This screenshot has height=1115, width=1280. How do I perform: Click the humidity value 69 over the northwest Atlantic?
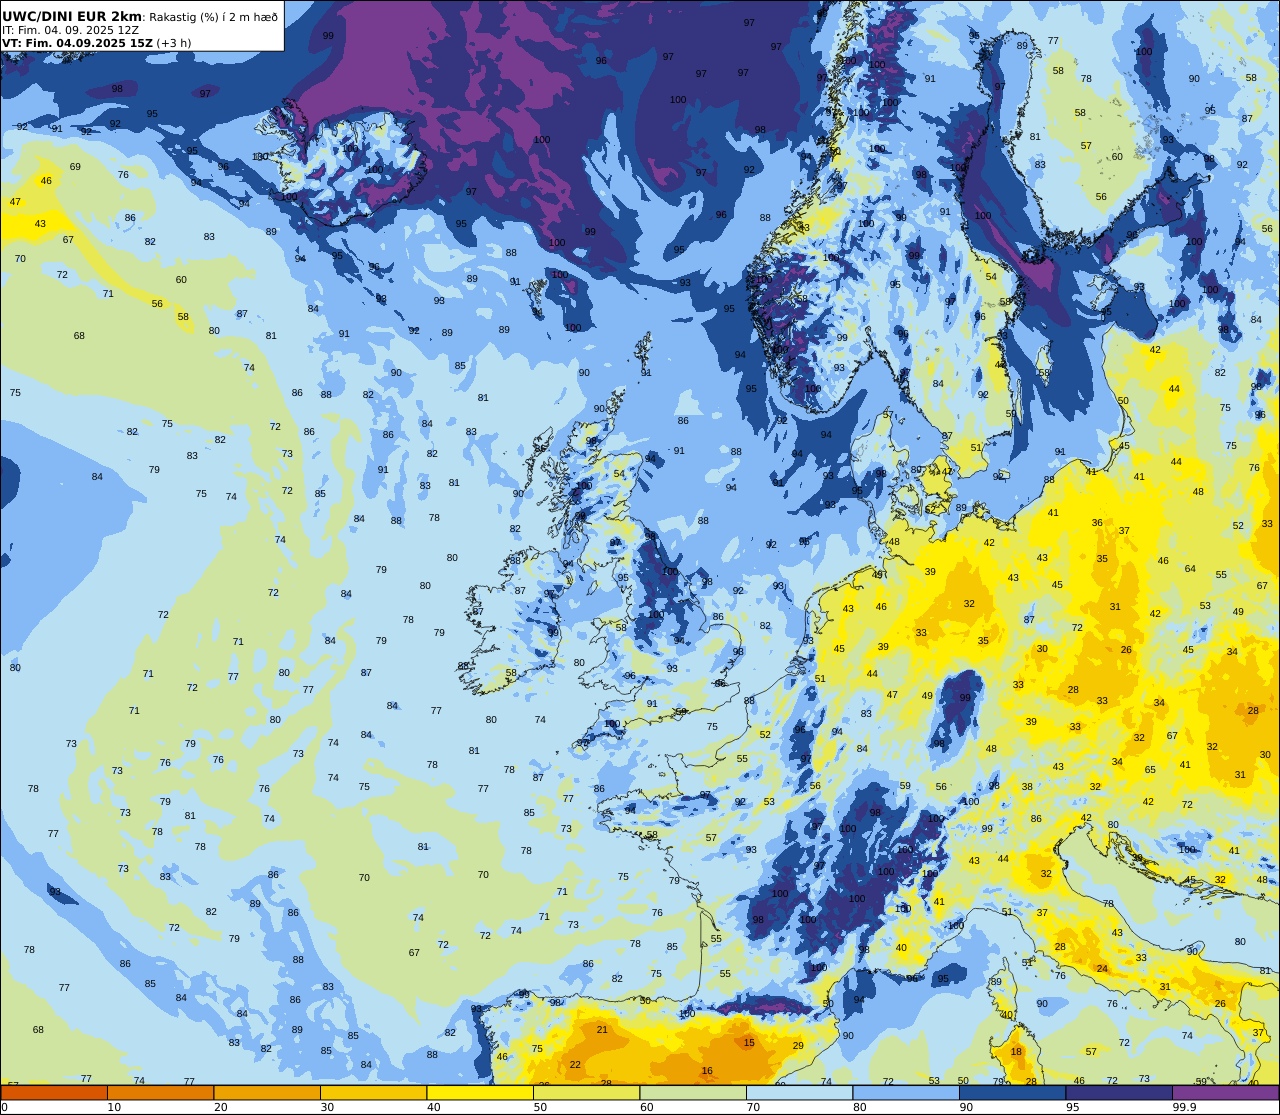(75, 166)
